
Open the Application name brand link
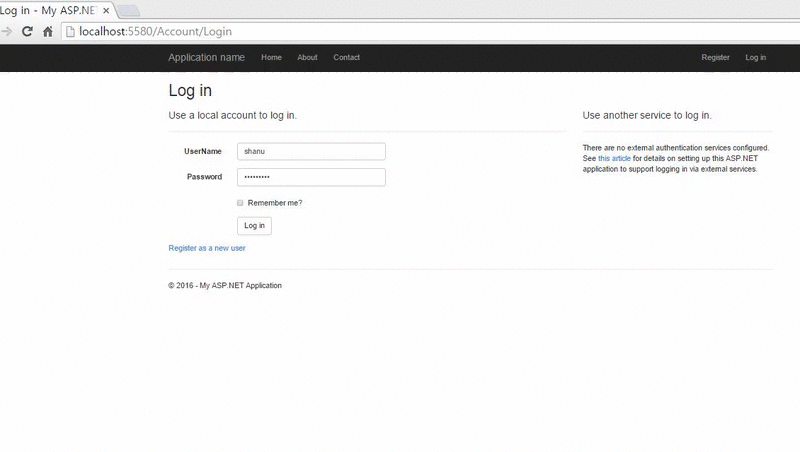click(207, 58)
